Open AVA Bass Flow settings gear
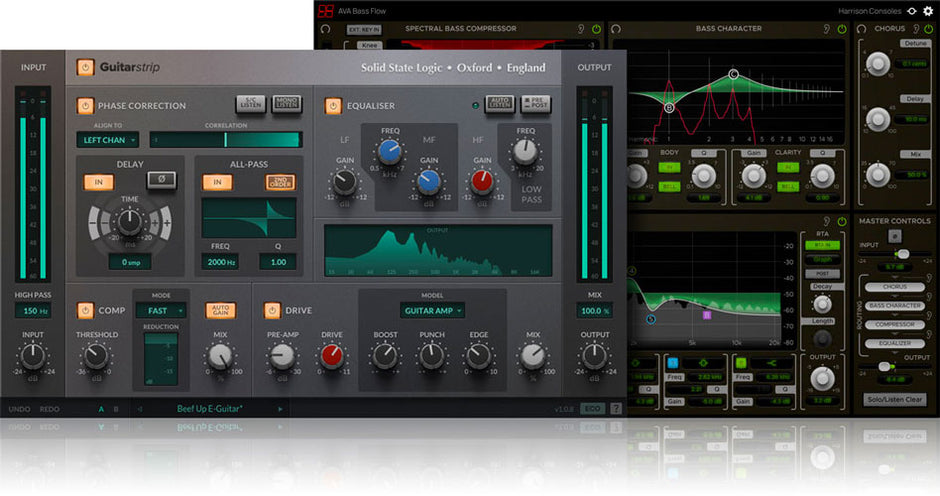Screen dimensions: 940x496 point(928,11)
